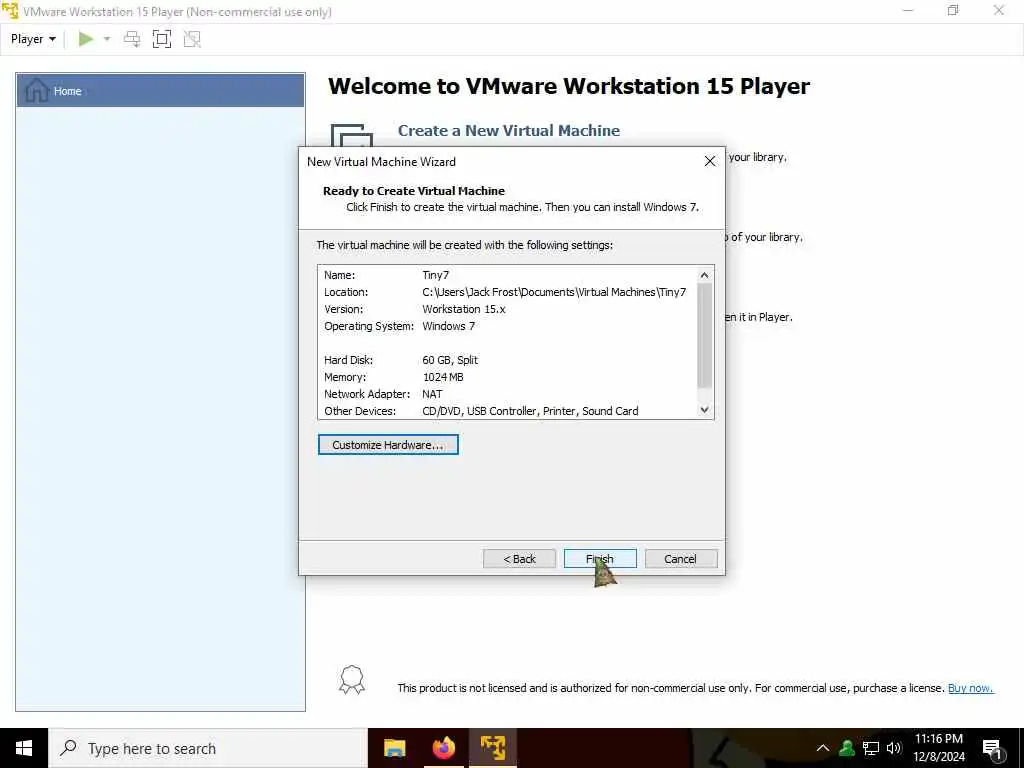
Task: Click Create a New Virtual Machine link
Action: [509, 131]
